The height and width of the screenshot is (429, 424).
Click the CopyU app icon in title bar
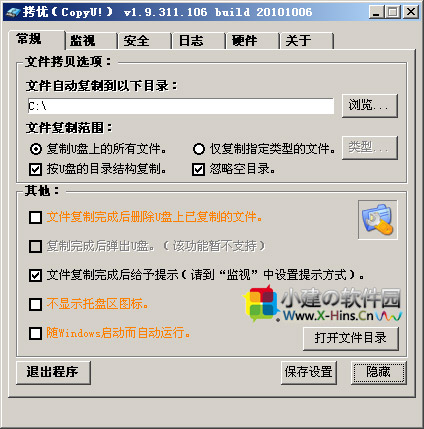(x=13, y=12)
